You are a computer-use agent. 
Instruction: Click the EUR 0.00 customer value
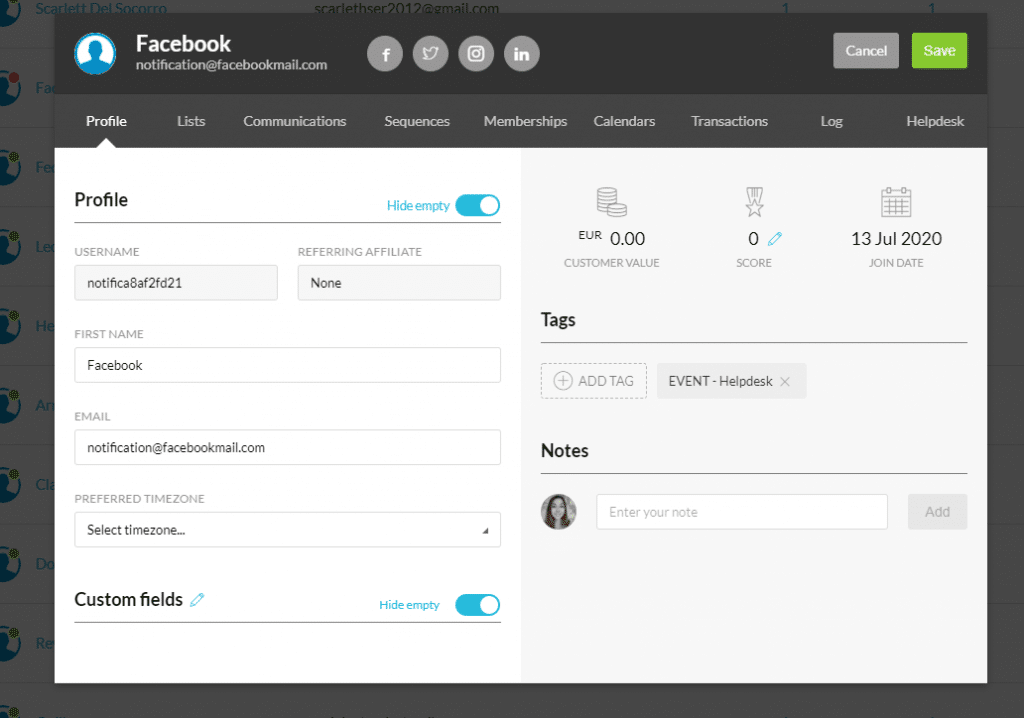point(611,238)
